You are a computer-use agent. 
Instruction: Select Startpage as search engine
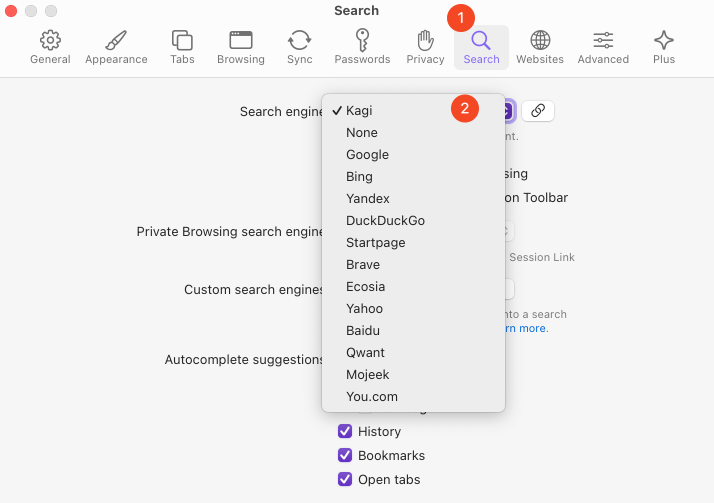click(x=413, y=242)
